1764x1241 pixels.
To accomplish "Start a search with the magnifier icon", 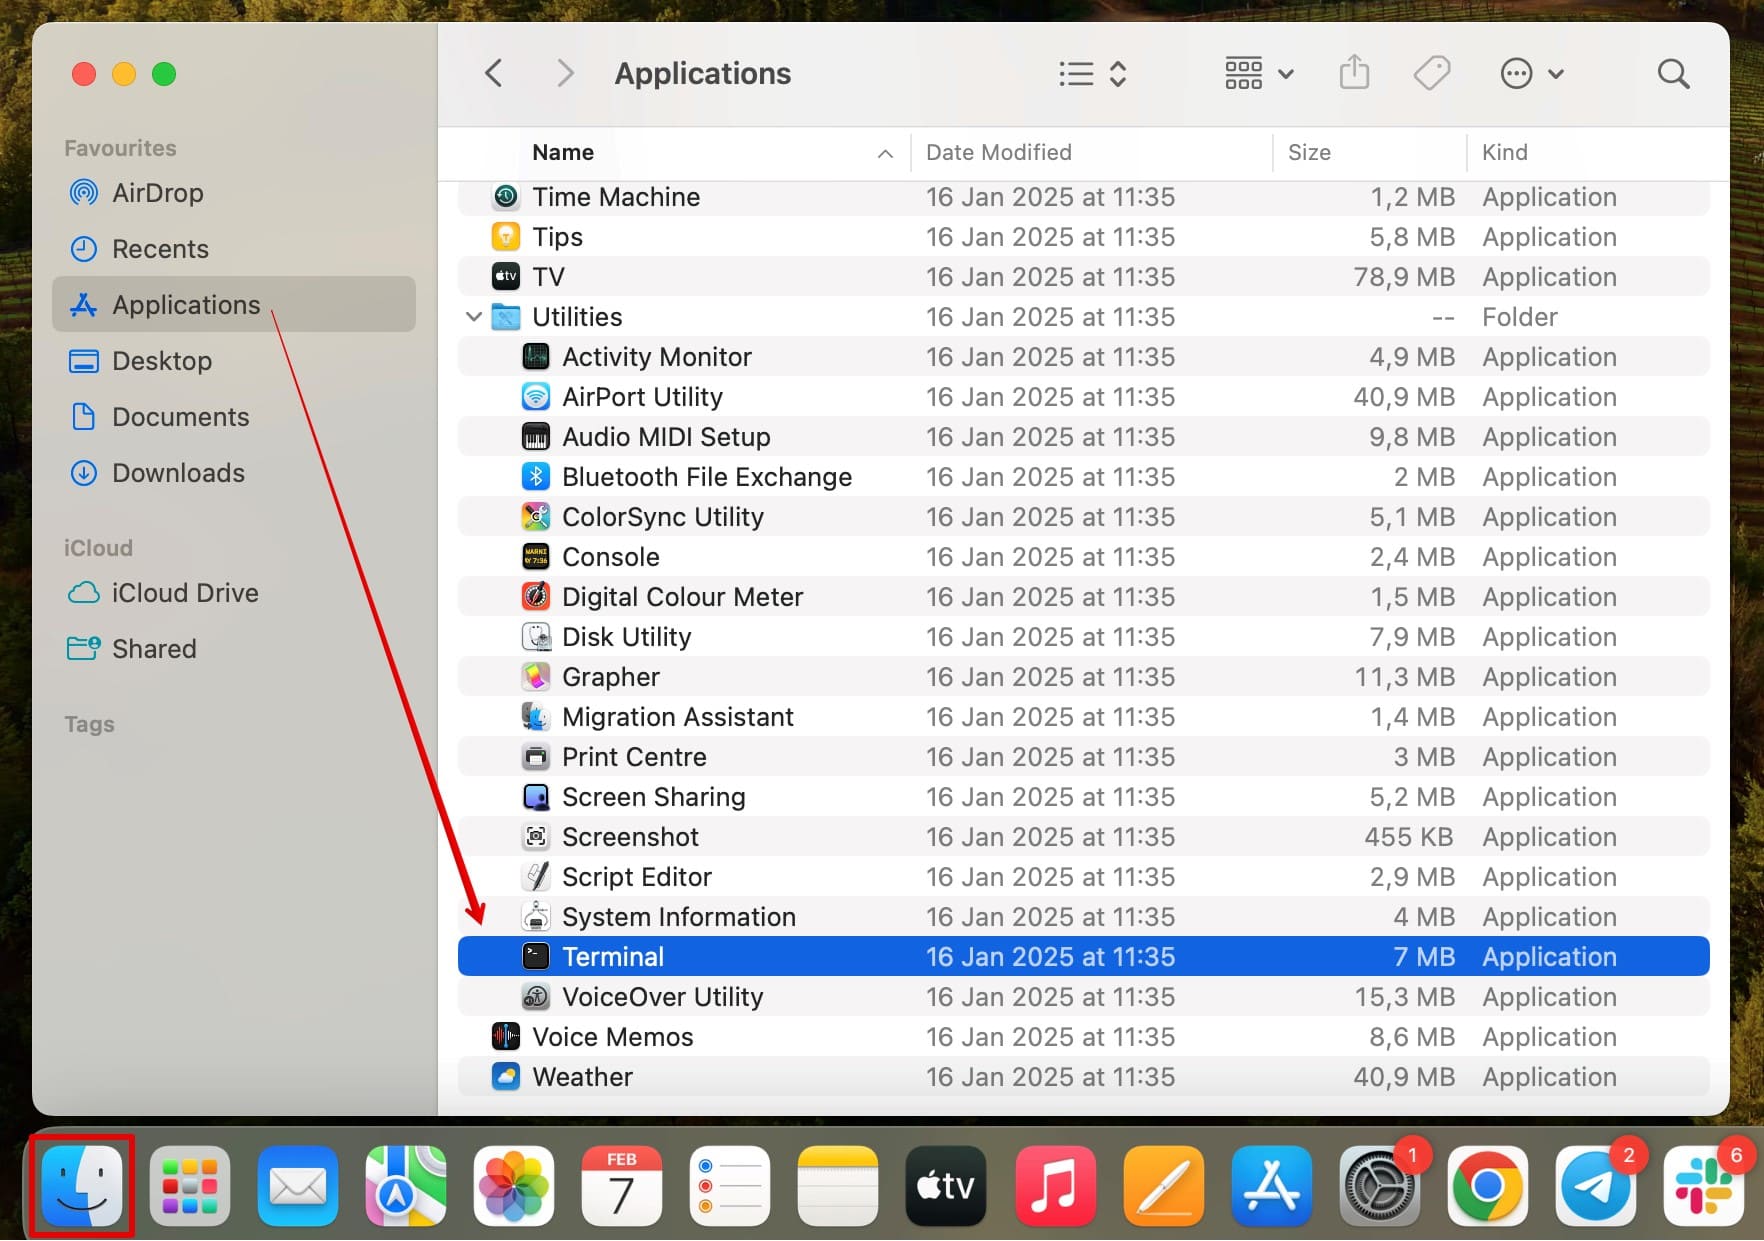I will (x=1673, y=72).
